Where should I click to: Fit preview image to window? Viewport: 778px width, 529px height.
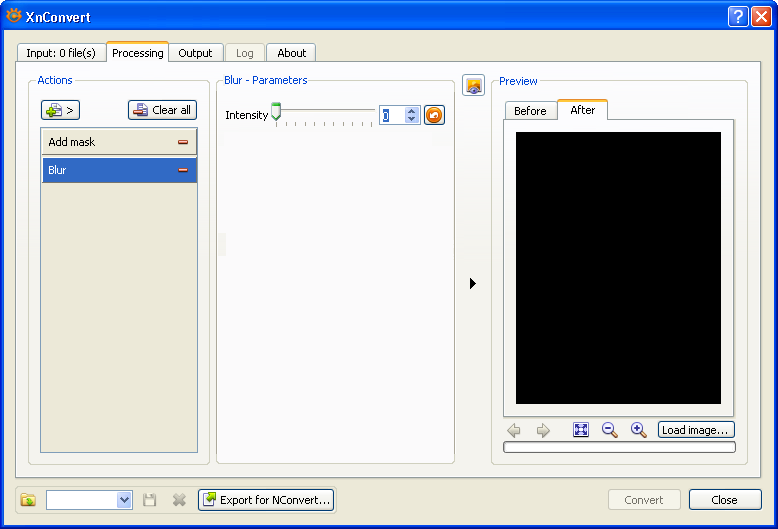click(x=581, y=430)
